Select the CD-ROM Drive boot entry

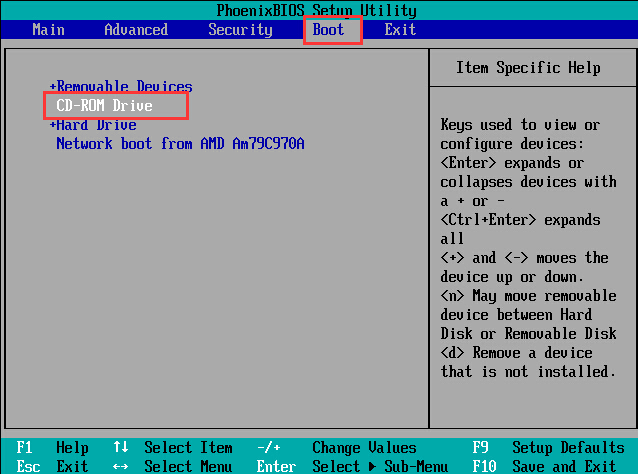click(105, 105)
